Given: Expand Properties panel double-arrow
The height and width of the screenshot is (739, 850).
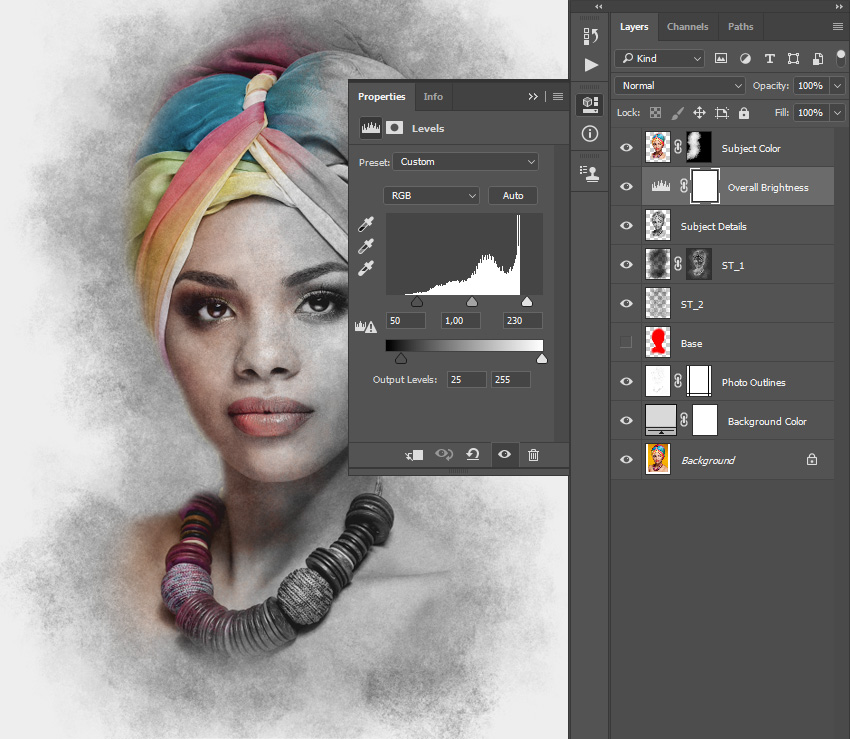Looking at the screenshot, I should (533, 97).
